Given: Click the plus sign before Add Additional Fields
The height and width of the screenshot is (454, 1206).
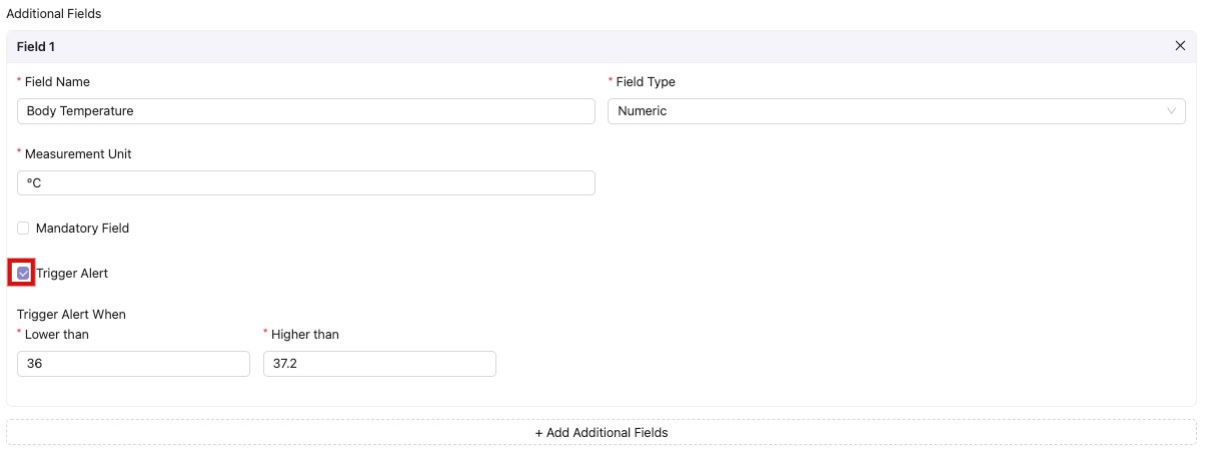Looking at the screenshot, I should [x=539, y=433].
